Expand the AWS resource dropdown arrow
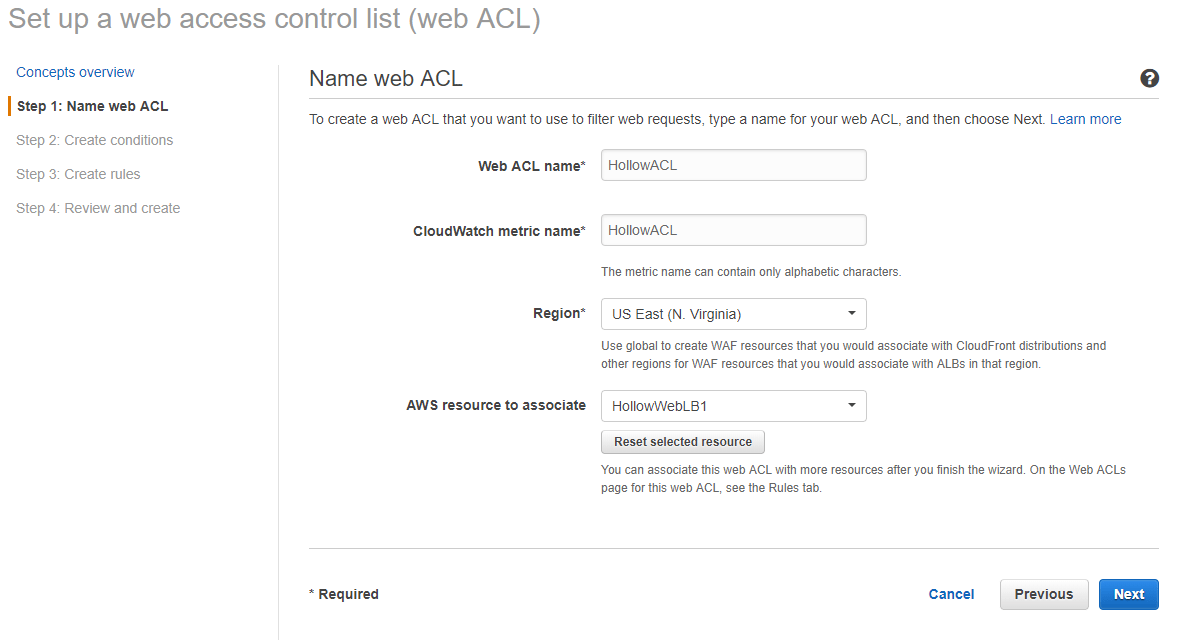The height and width of the screenshot is (640, 1185). point(852,406)
